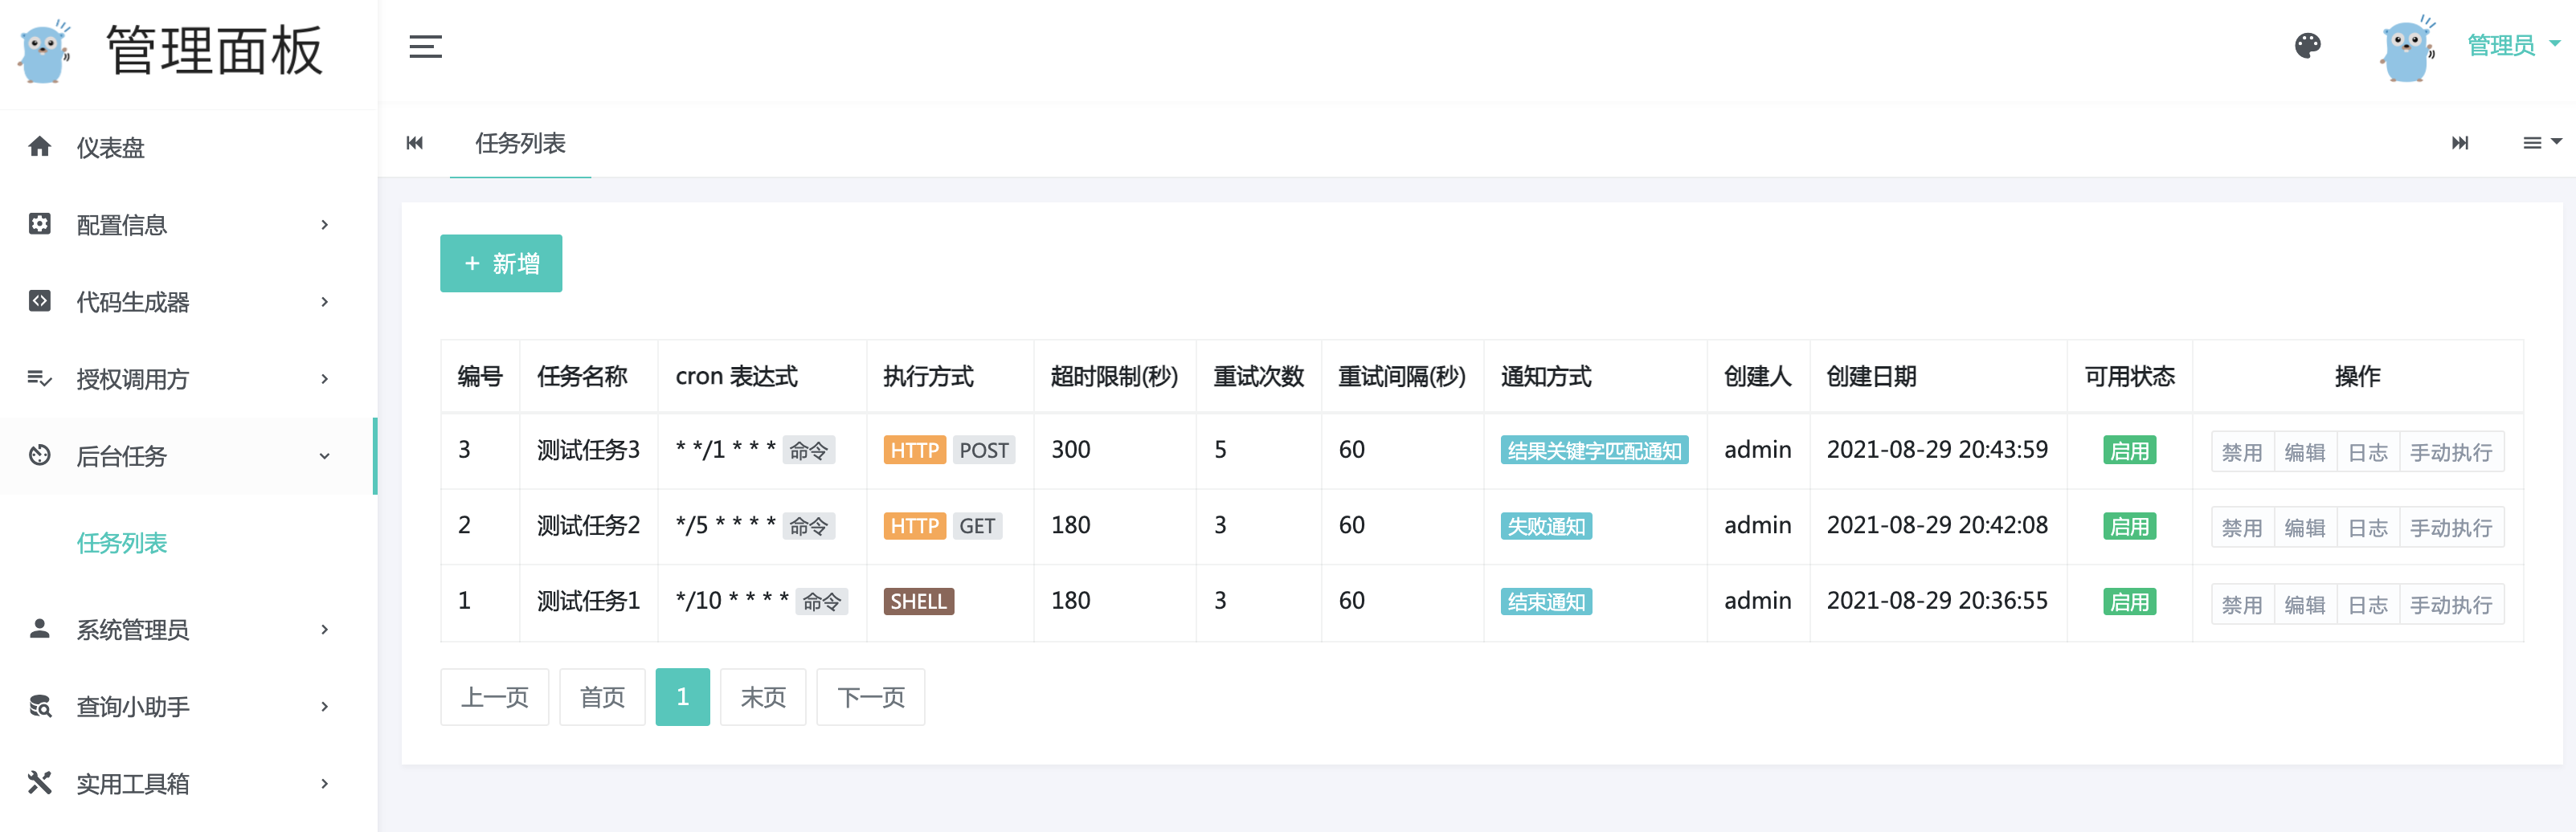2576x832 pixels.
Task: Click the gopher logo beside 管理面板
Action: click(x=45, y=51)
